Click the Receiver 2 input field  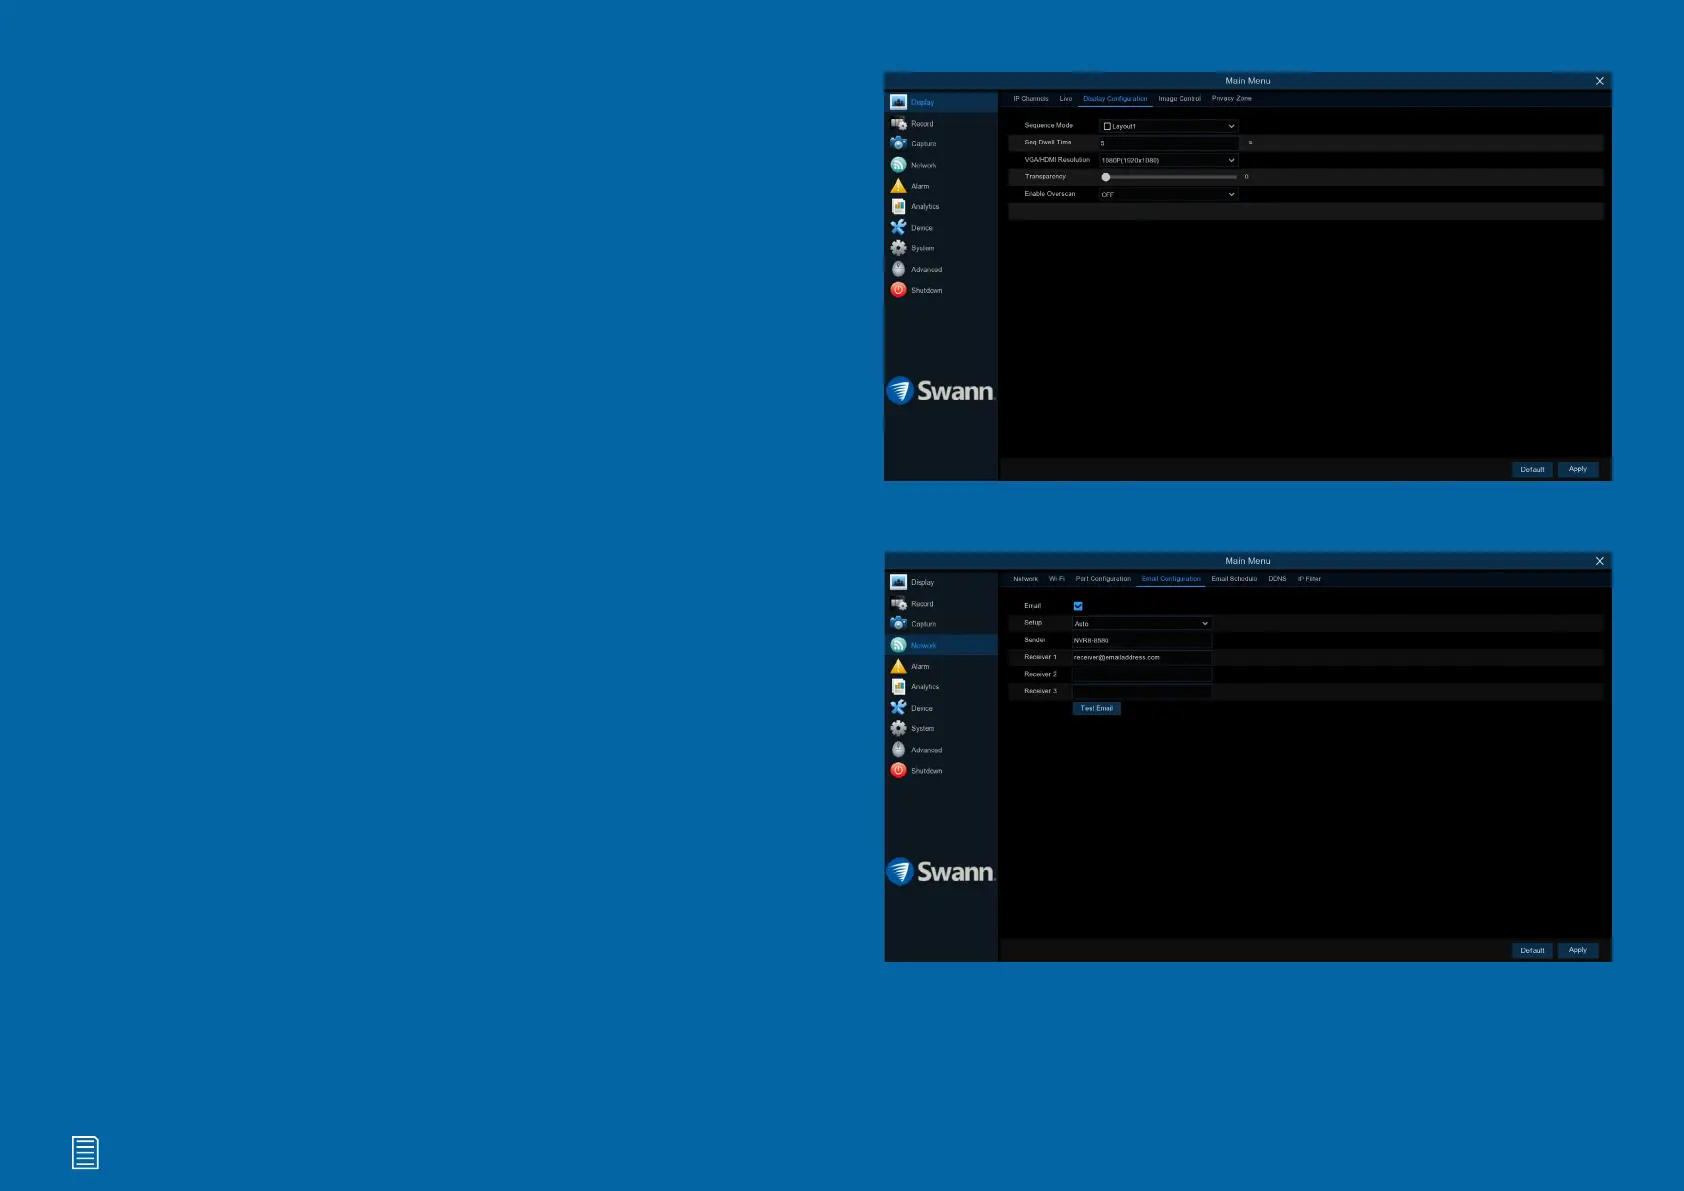click(1141, 674)
